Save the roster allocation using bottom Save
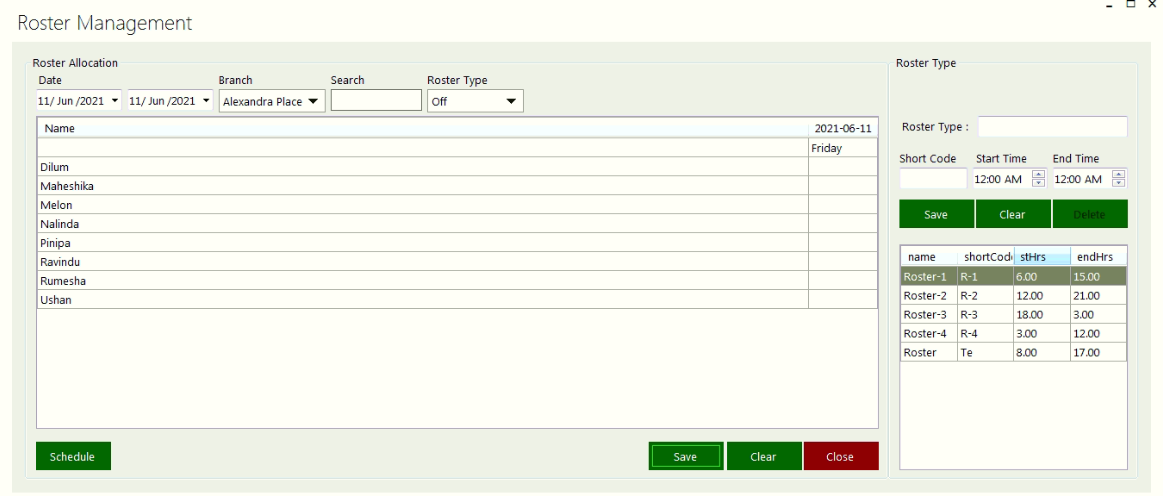1163x496 pixels. click(685, 456)
